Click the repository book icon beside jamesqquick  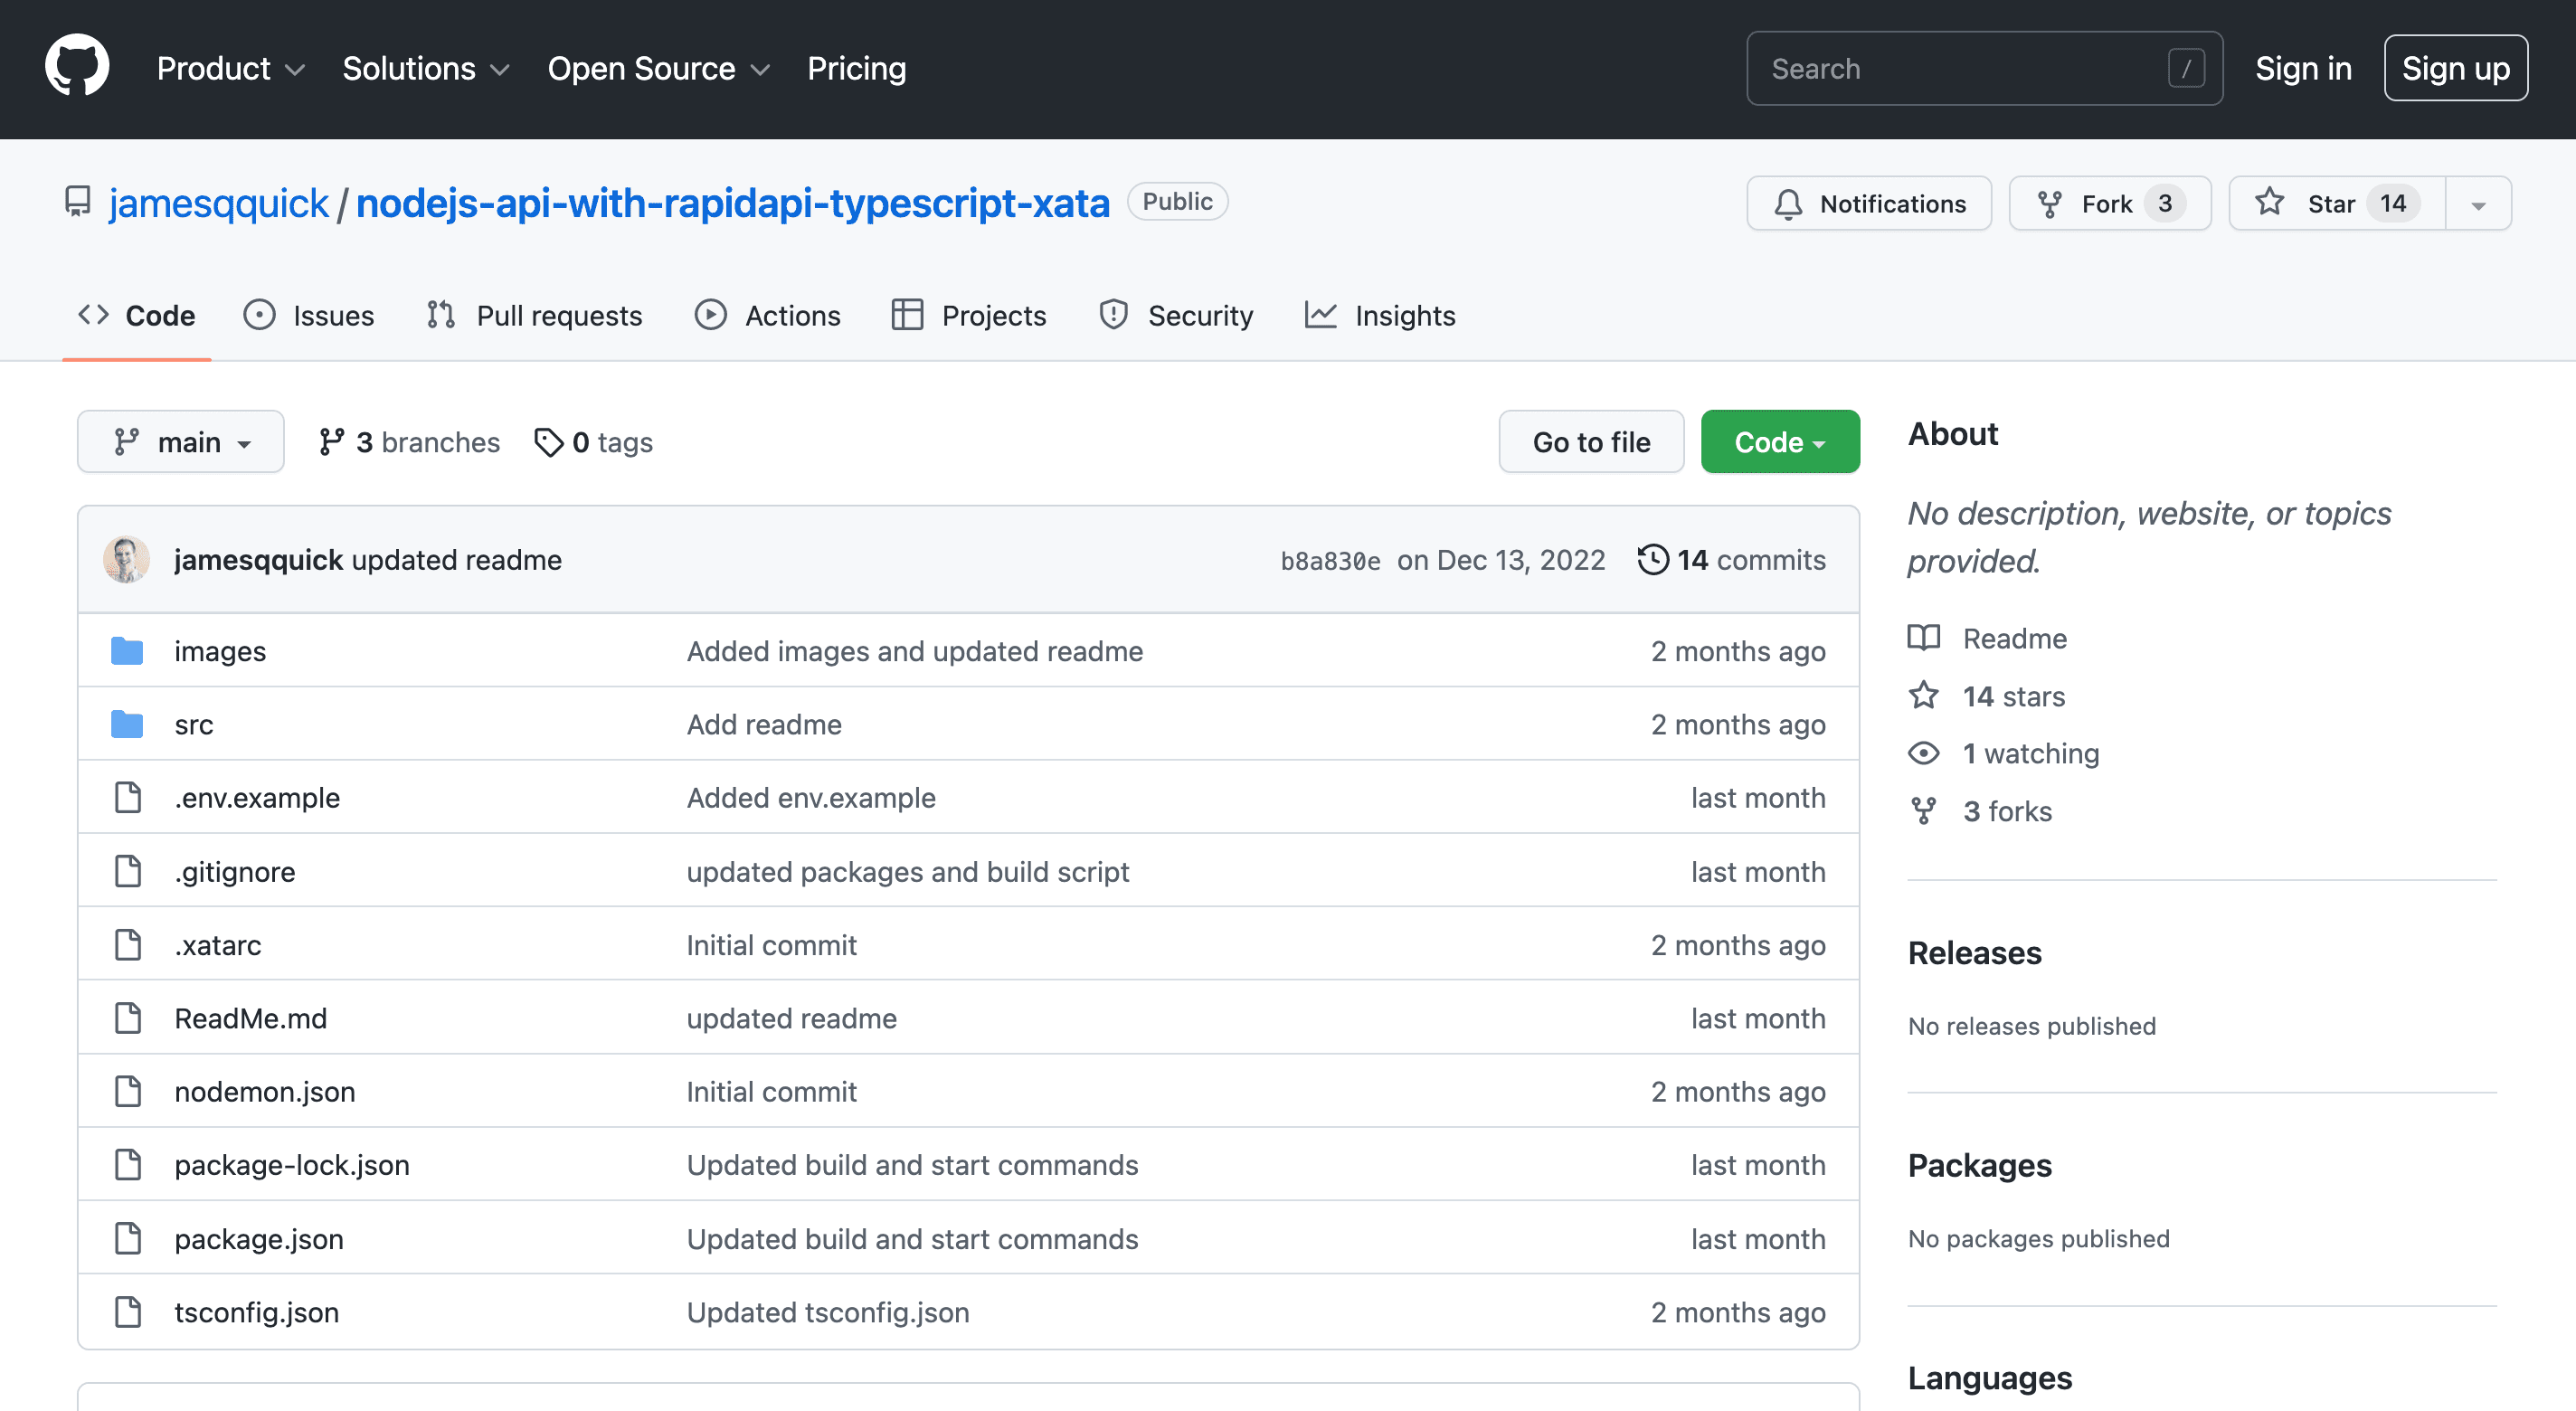pyautogui.click(x=78, y=202)
